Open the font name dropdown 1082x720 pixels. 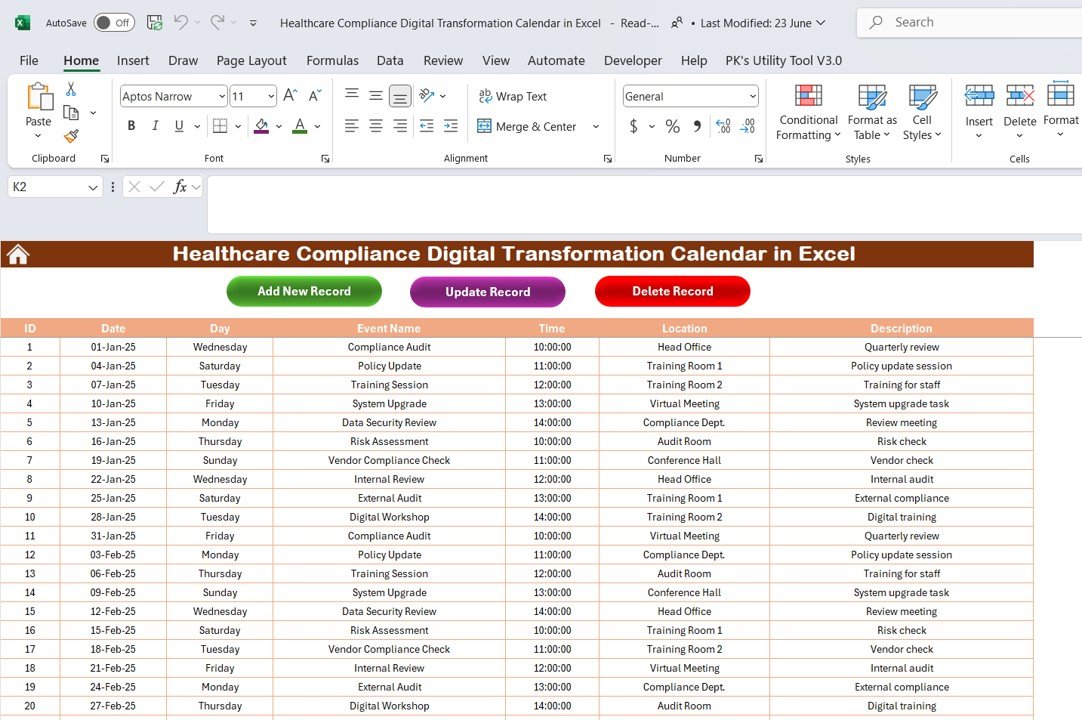pos(222,96)
